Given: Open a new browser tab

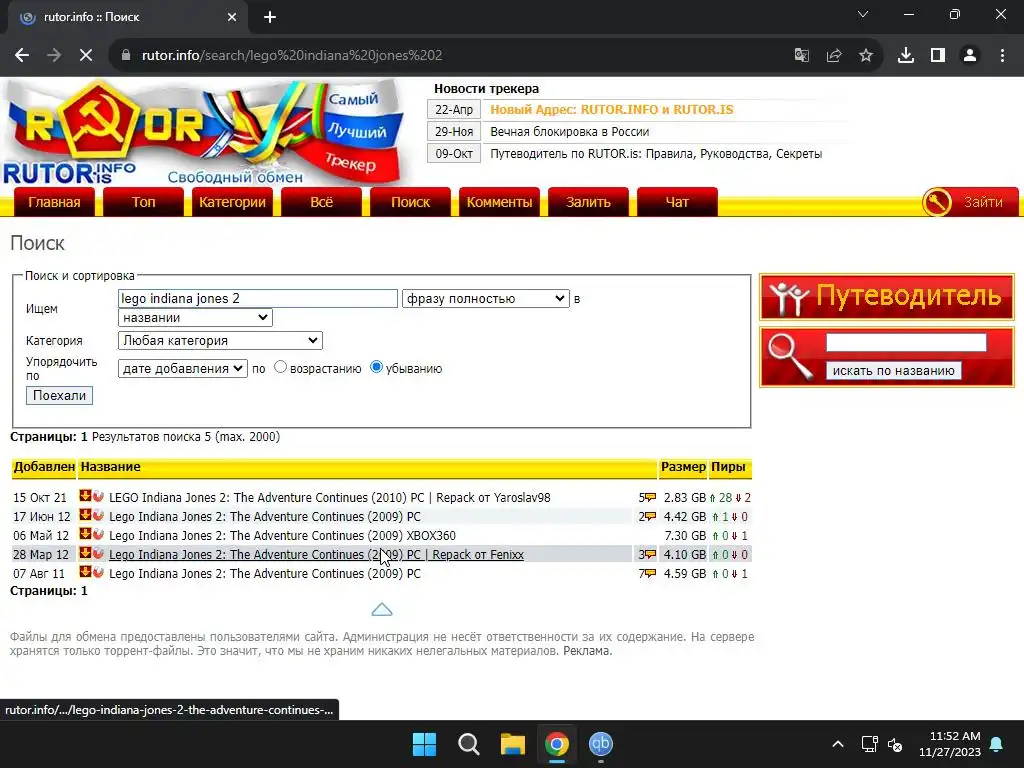Looking at the screenshot, I should tap(270, 17).
